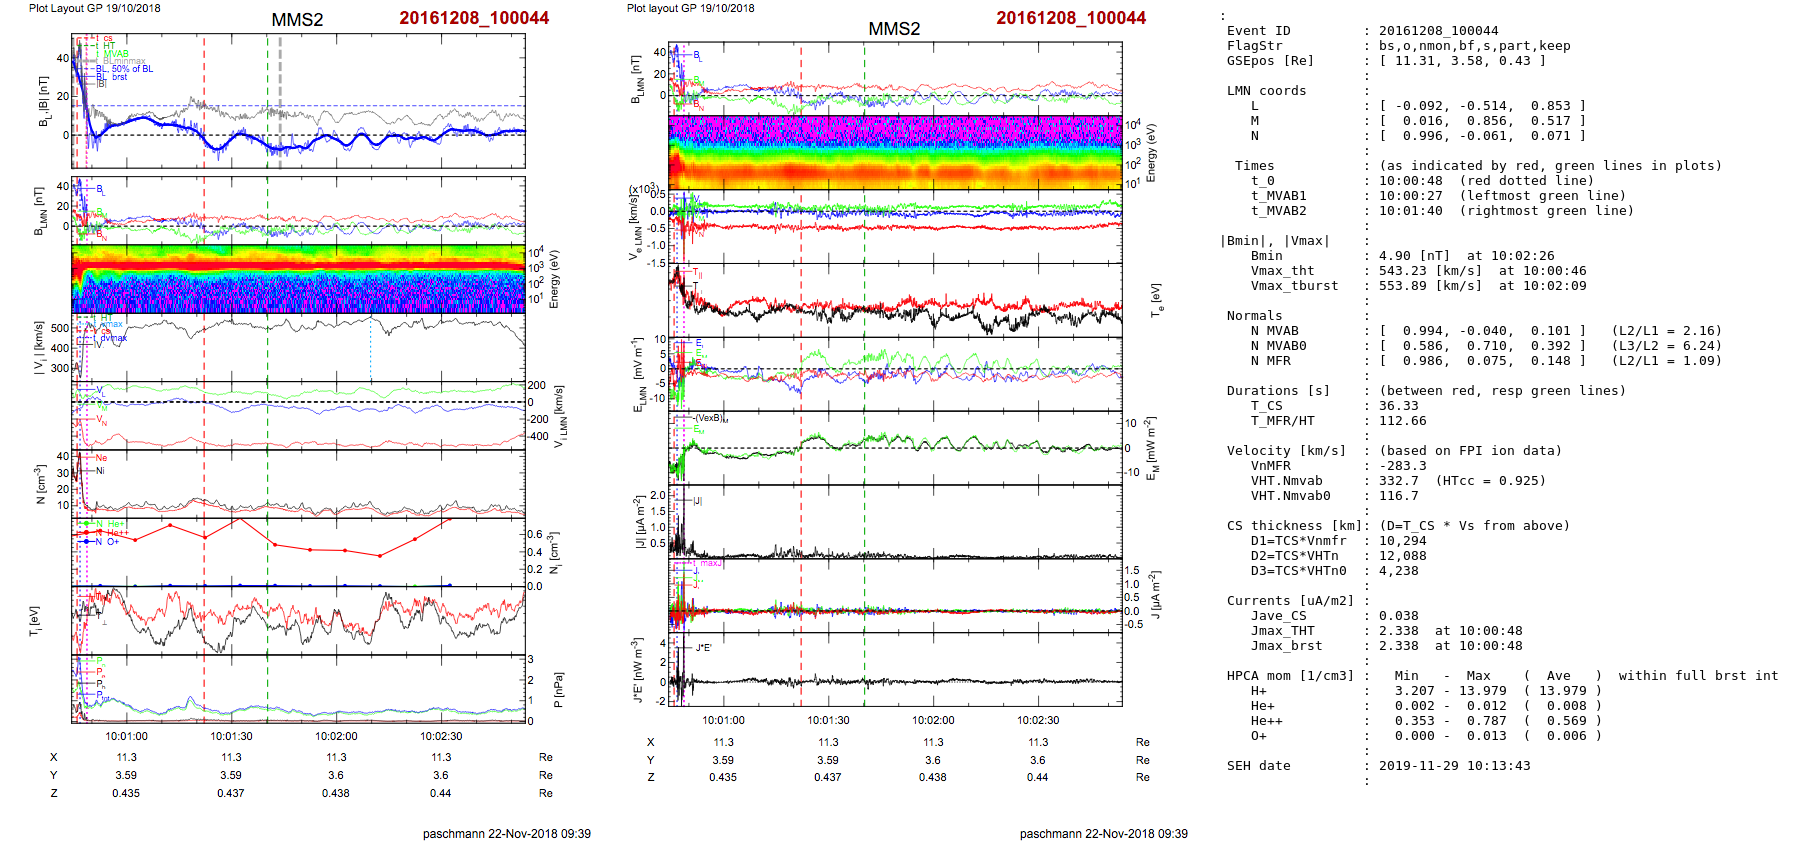Click the 'HPCA mom [1/cm3]' heading
The height and width of the screenshot is (841, 1804).
coord(1290,676)
